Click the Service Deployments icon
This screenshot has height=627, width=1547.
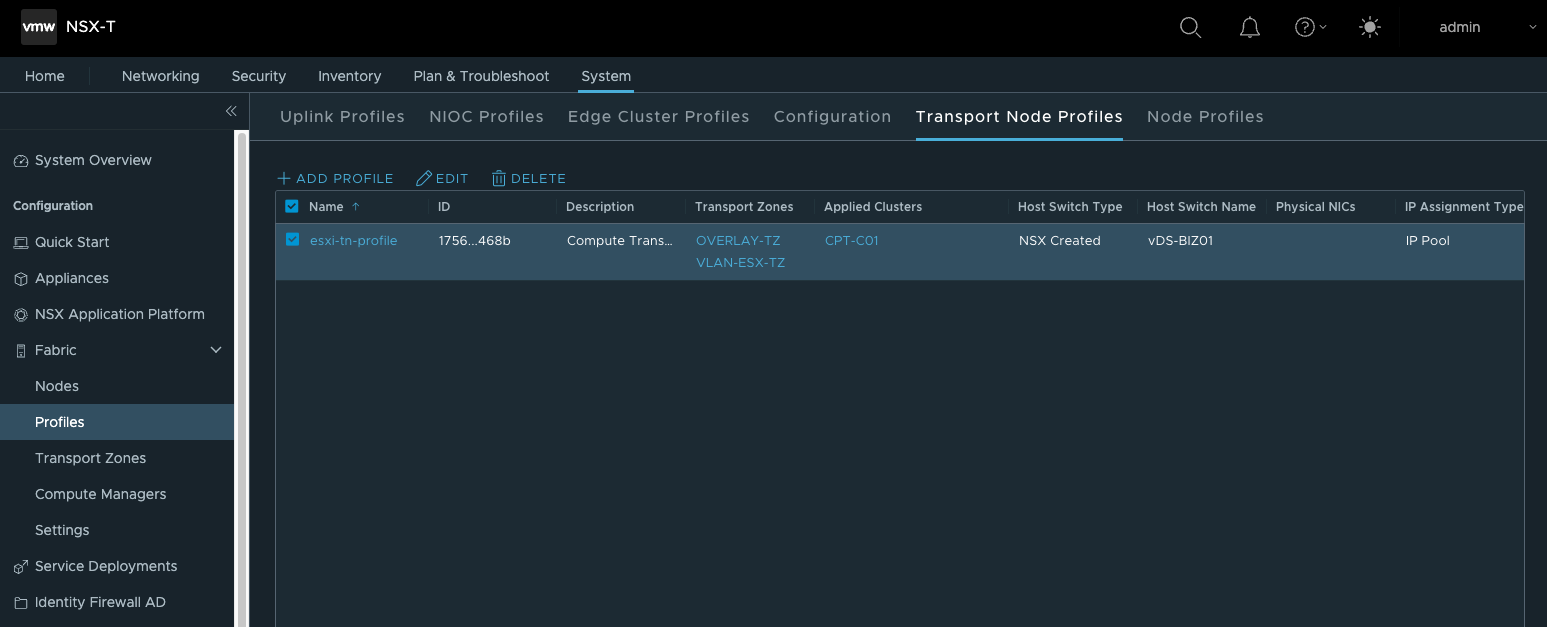[x=20, y=567]
